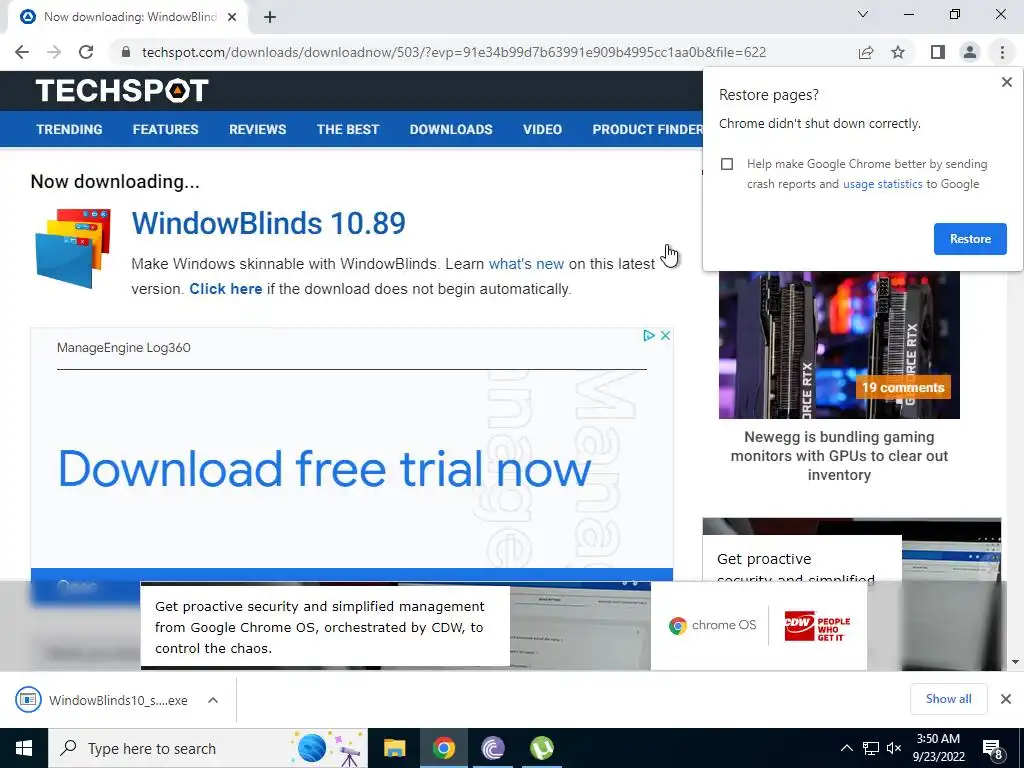Viewport: 1024px width, 768px height.
Task: Open the RTX GPU article thumbnail
Action: click(x=839, y=345)
